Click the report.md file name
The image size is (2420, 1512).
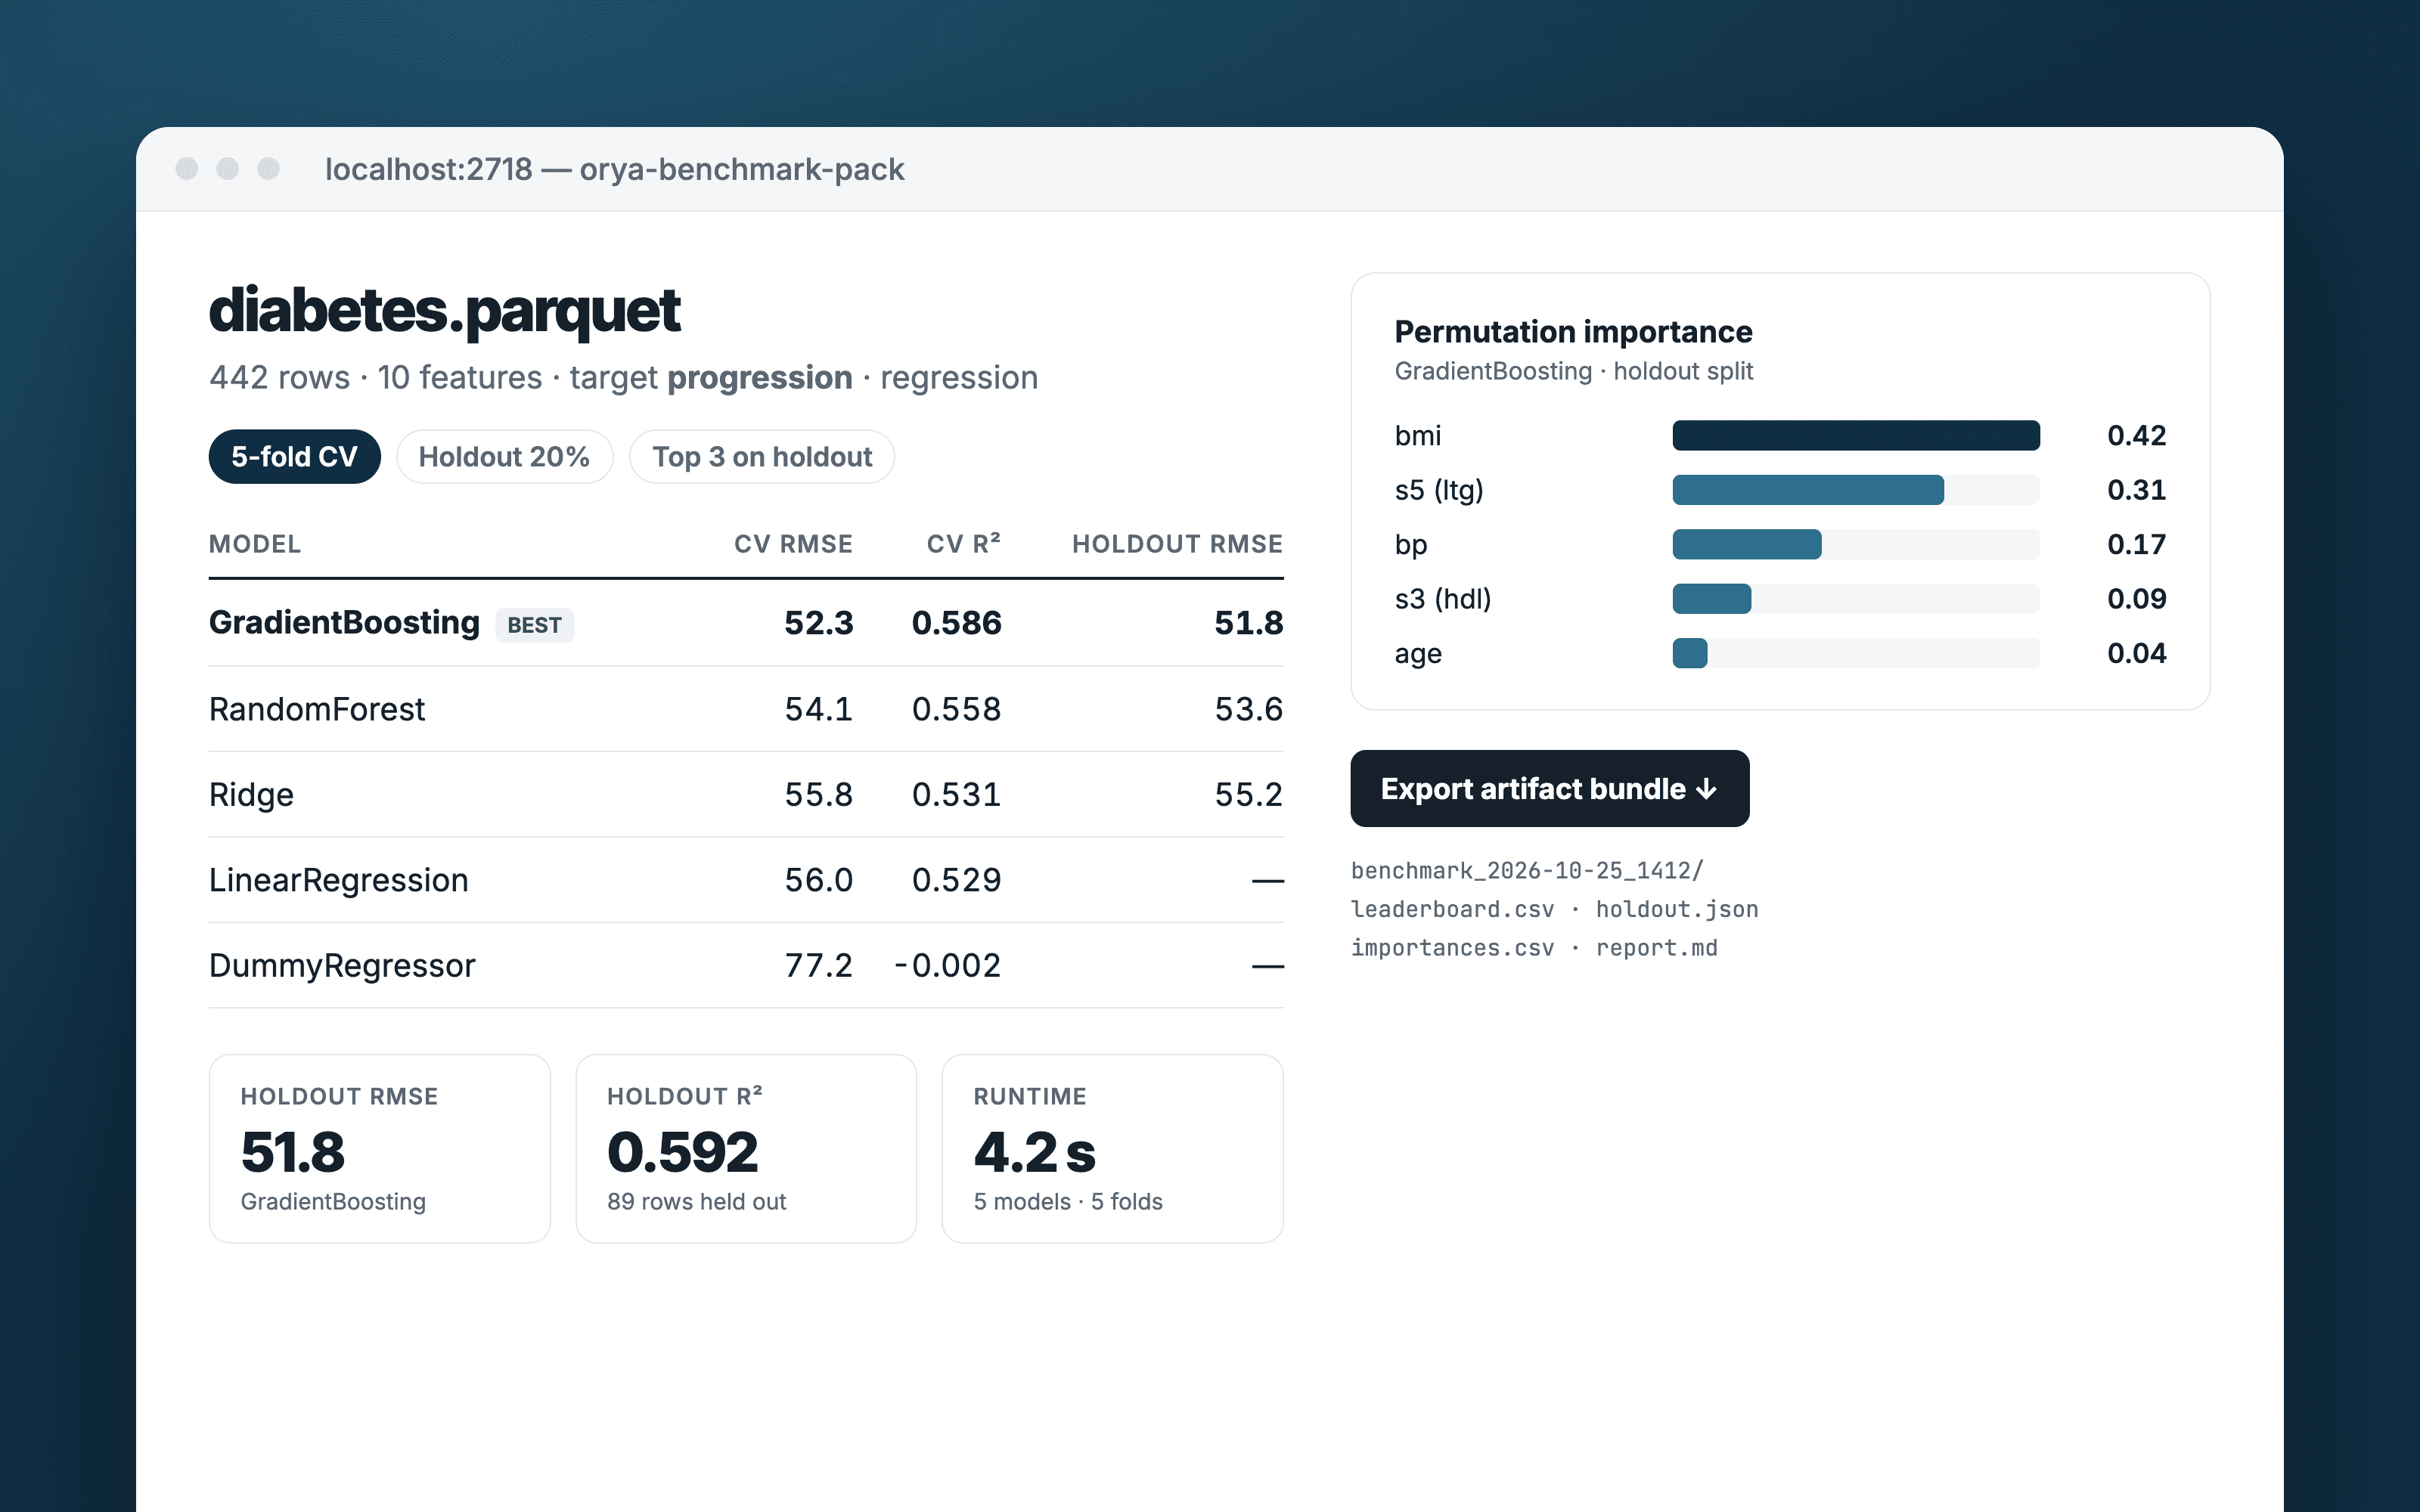(1656, 948)
